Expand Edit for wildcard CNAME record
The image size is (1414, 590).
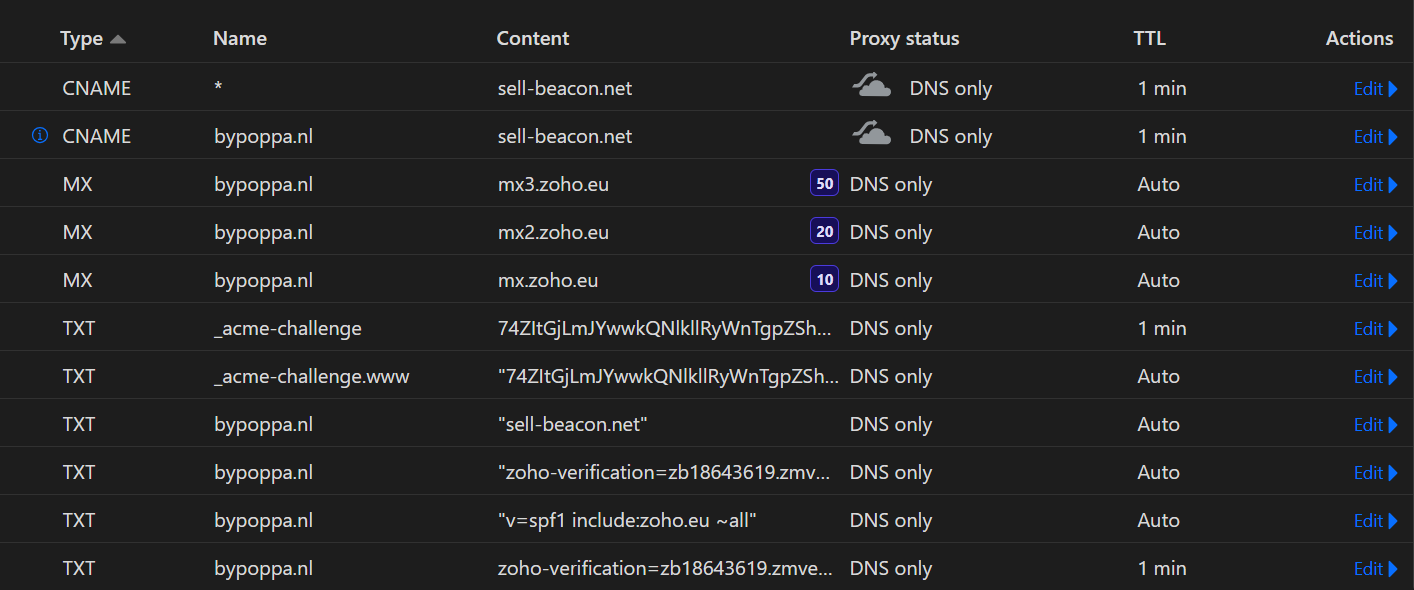[x=1375, y=89]
